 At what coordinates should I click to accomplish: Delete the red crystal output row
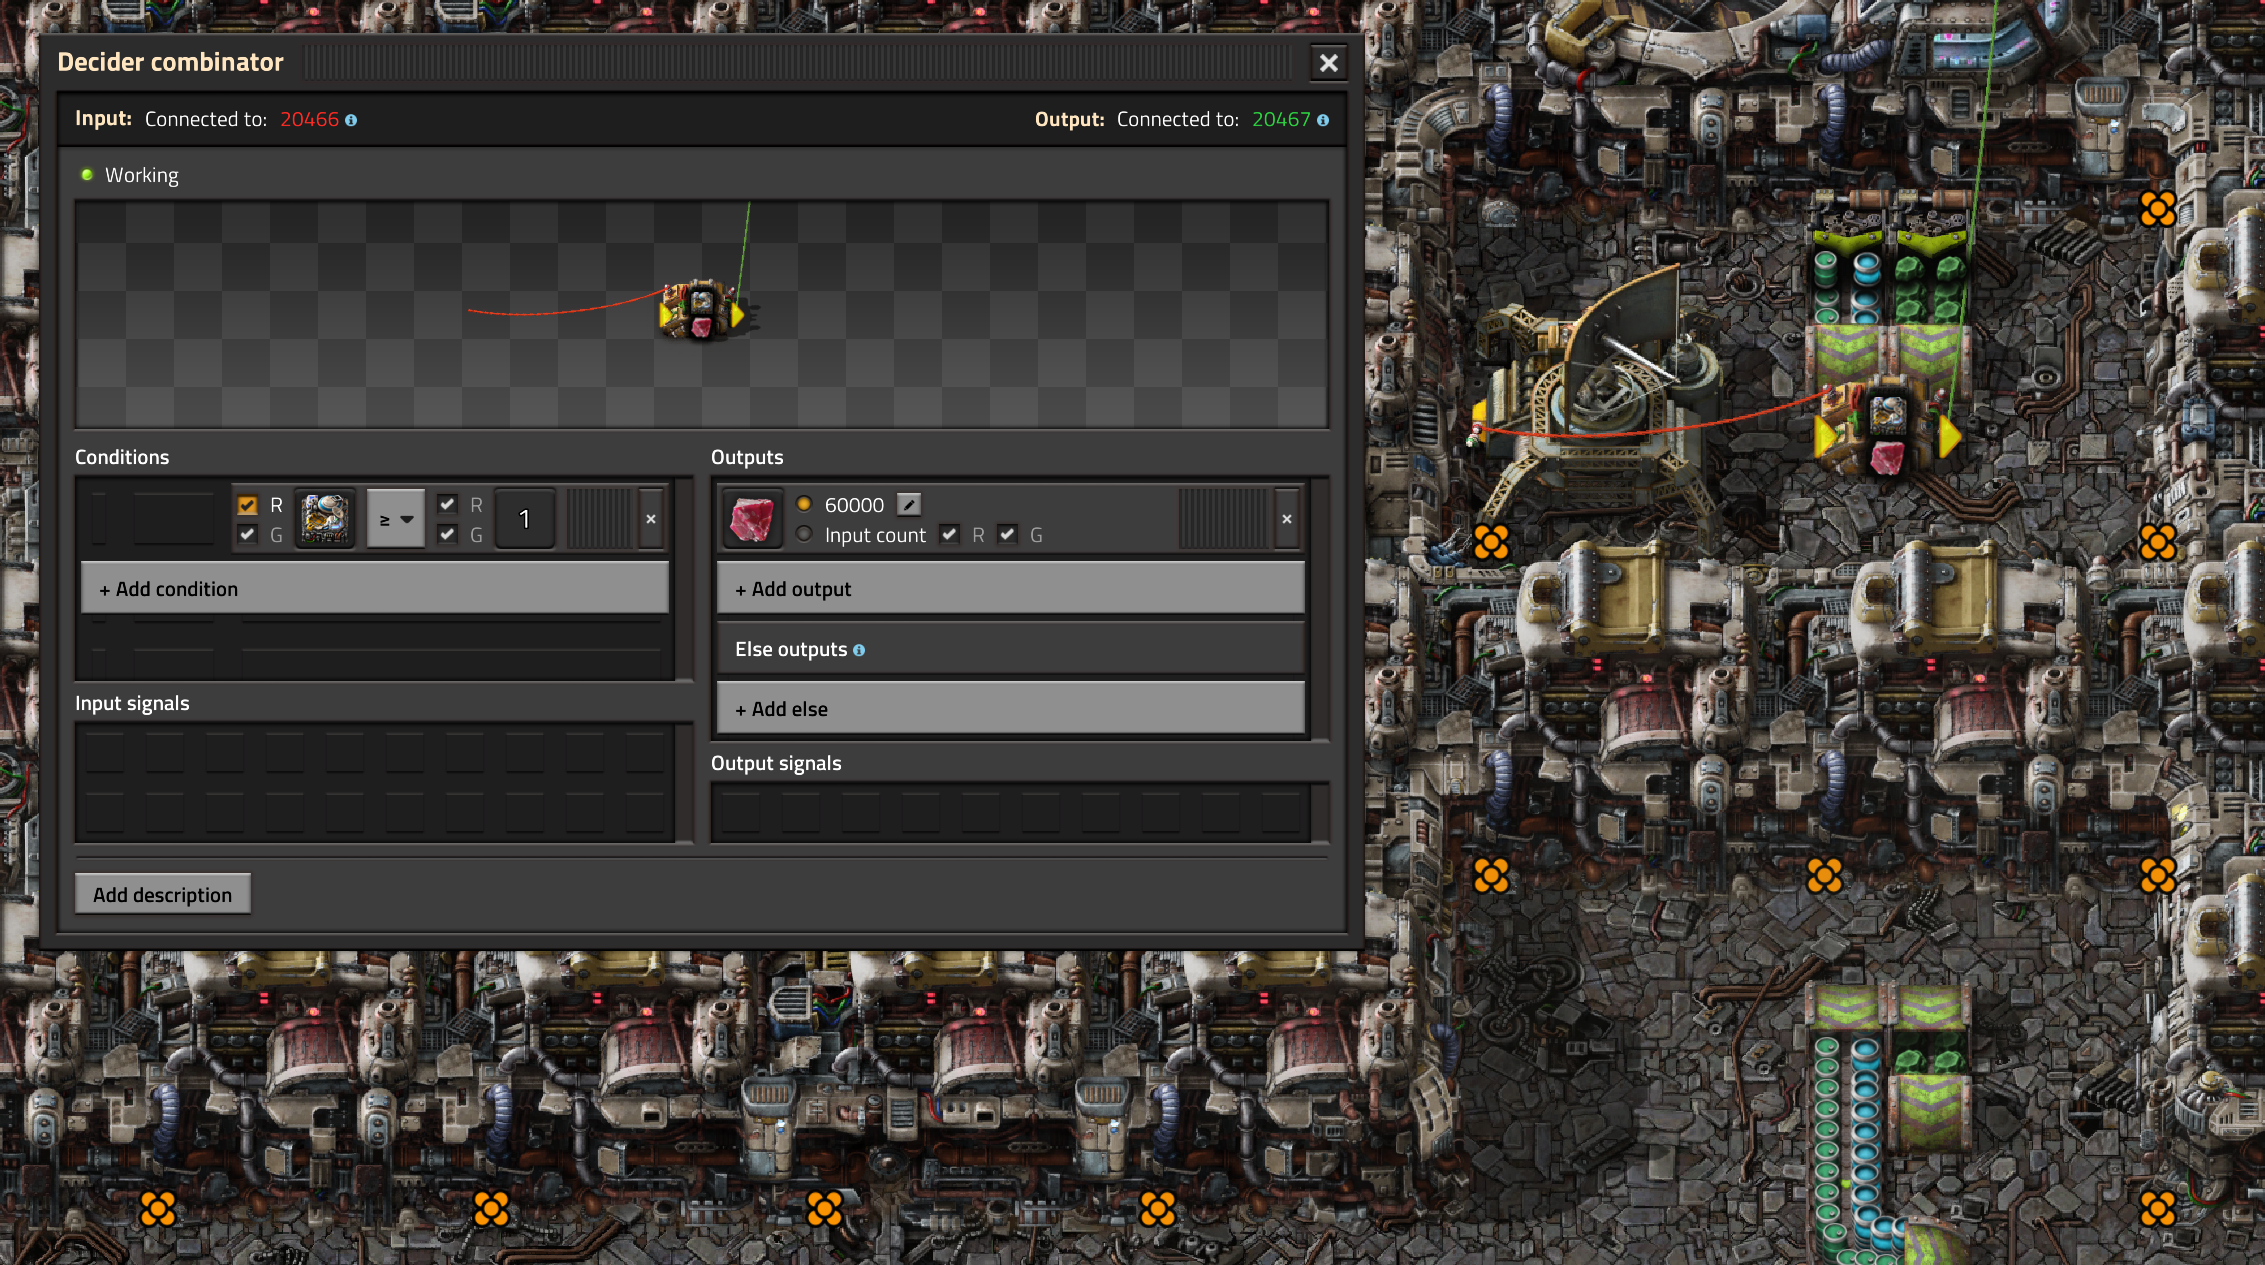tap(1287, 519)
